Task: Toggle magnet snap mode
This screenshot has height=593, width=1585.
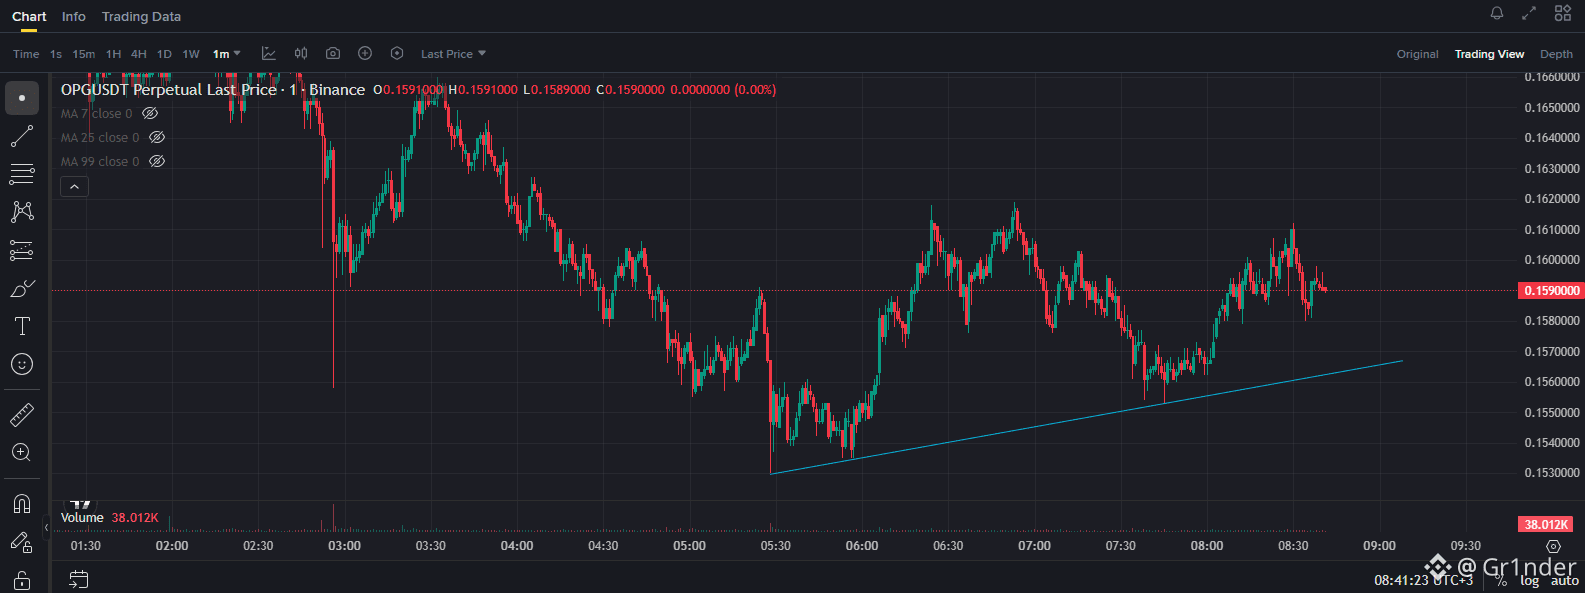Action: click(x=22, y=503)
